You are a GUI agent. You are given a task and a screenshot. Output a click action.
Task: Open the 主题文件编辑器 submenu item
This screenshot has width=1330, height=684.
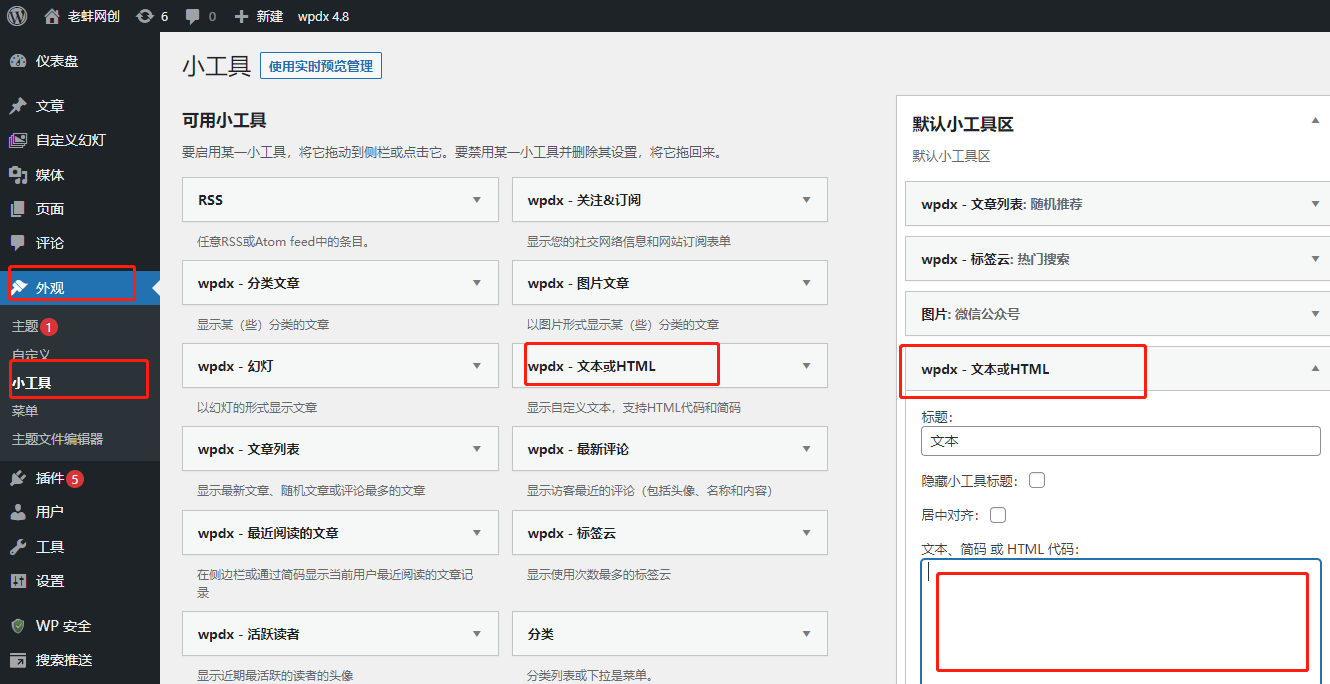coord(57,439)
